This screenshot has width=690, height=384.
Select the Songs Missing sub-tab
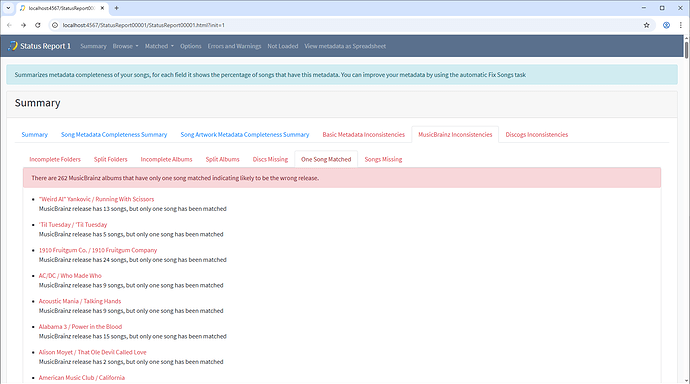click(x=383, y=159)
